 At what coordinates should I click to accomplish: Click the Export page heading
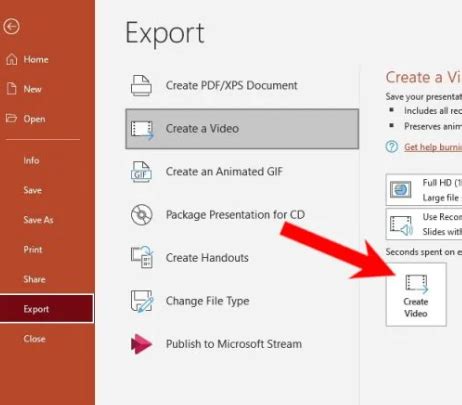click(x=165, y=34)
